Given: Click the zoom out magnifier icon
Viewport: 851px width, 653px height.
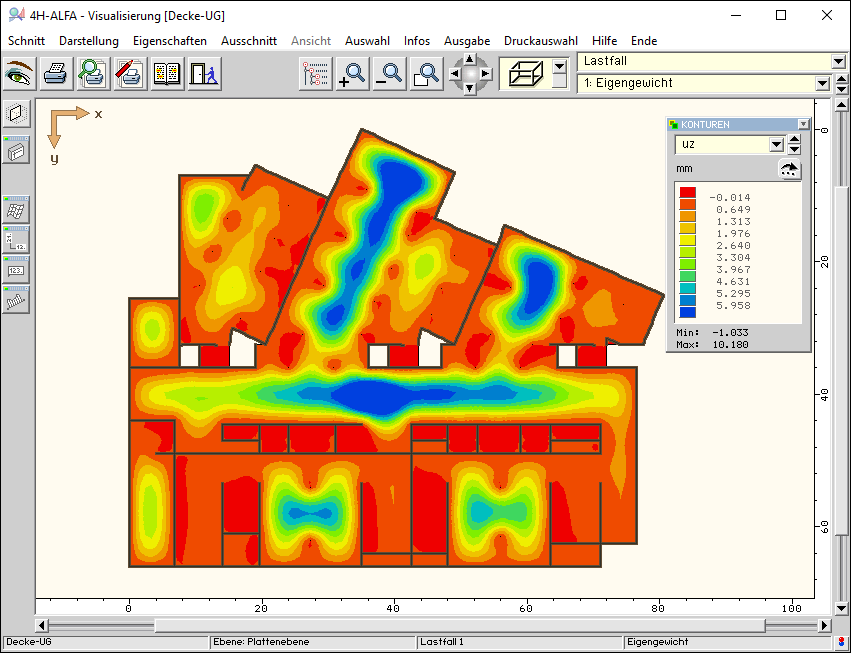Looking at the screenshot, I should (389, 73).
